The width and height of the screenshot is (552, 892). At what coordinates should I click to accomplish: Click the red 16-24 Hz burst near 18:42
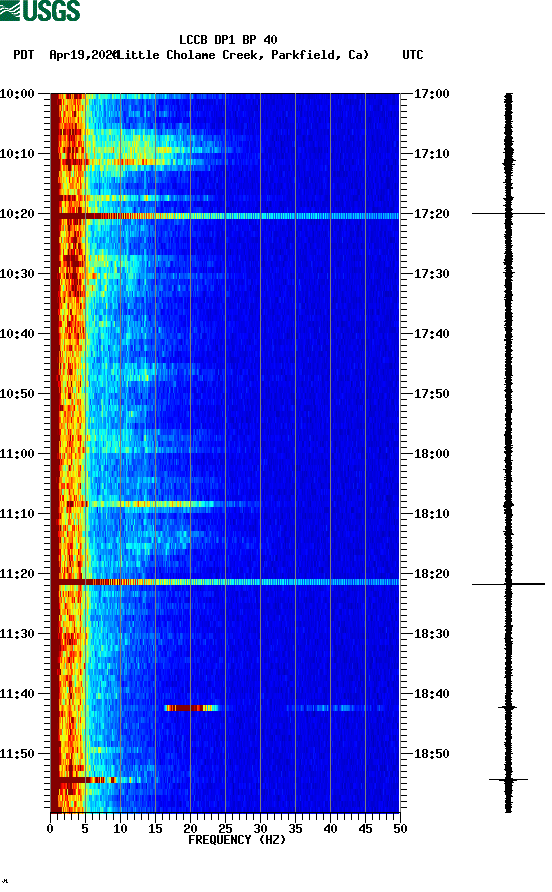(x=191, y=708)
